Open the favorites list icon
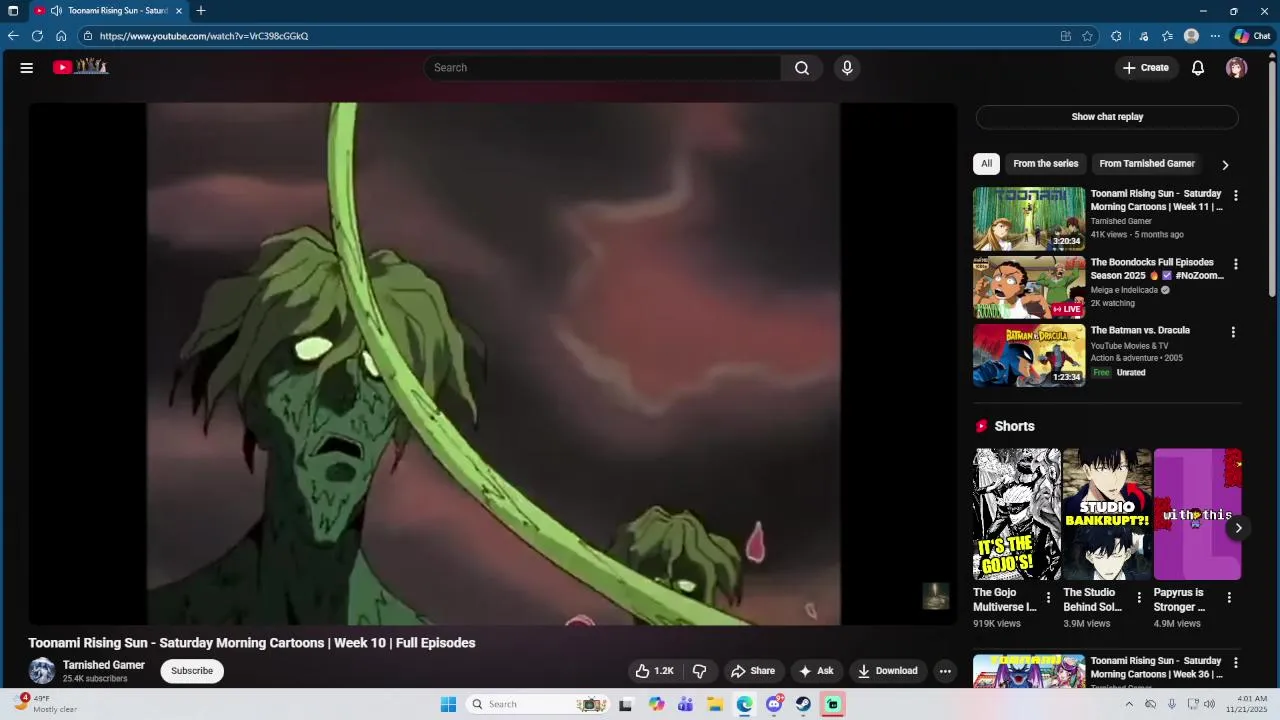Screen dimensions: 1280x720 [1167, 36]
